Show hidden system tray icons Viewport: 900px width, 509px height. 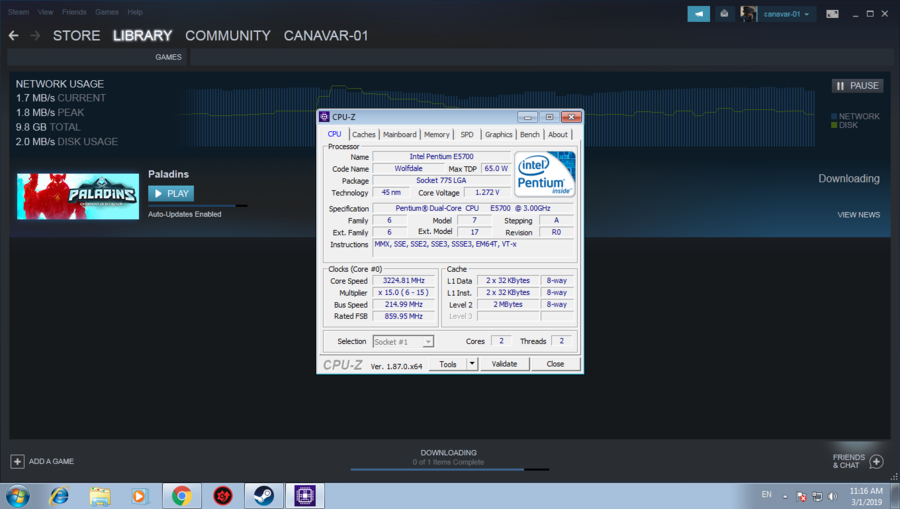pos(785,497)
